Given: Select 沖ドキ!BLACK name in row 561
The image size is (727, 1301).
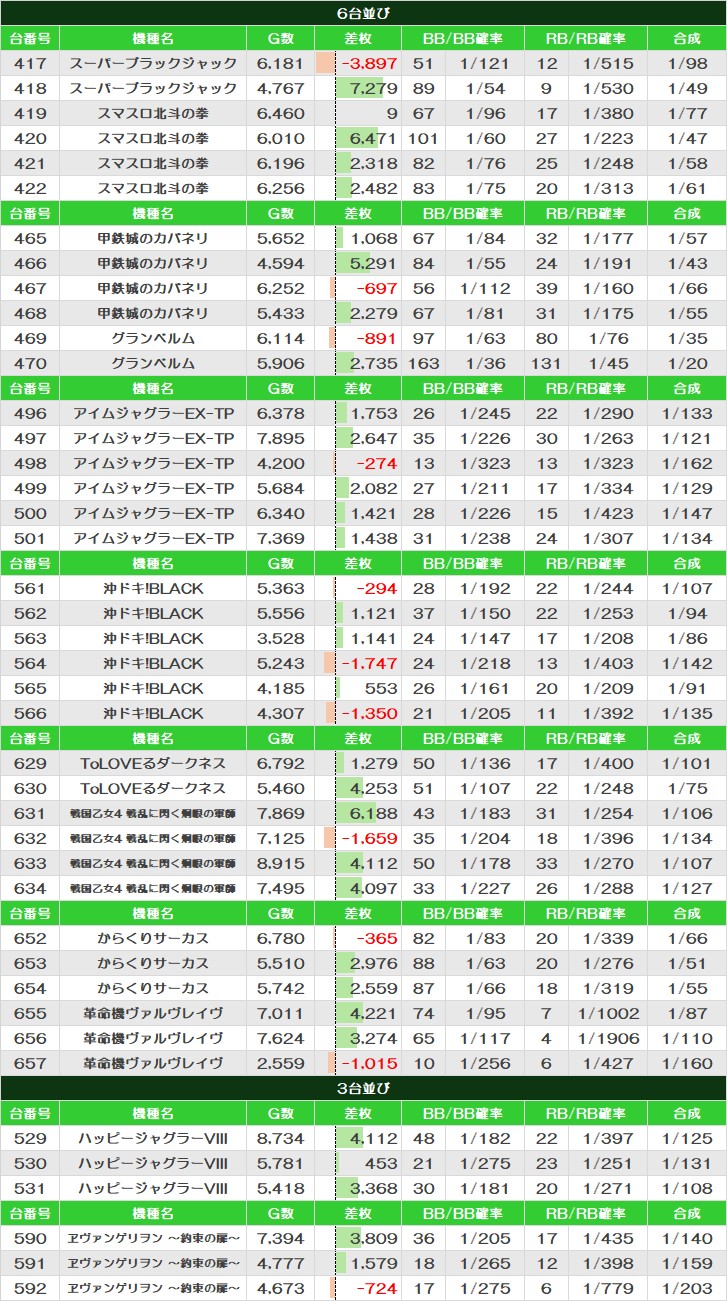Looking at the screenshot, I should pos(153,588).
